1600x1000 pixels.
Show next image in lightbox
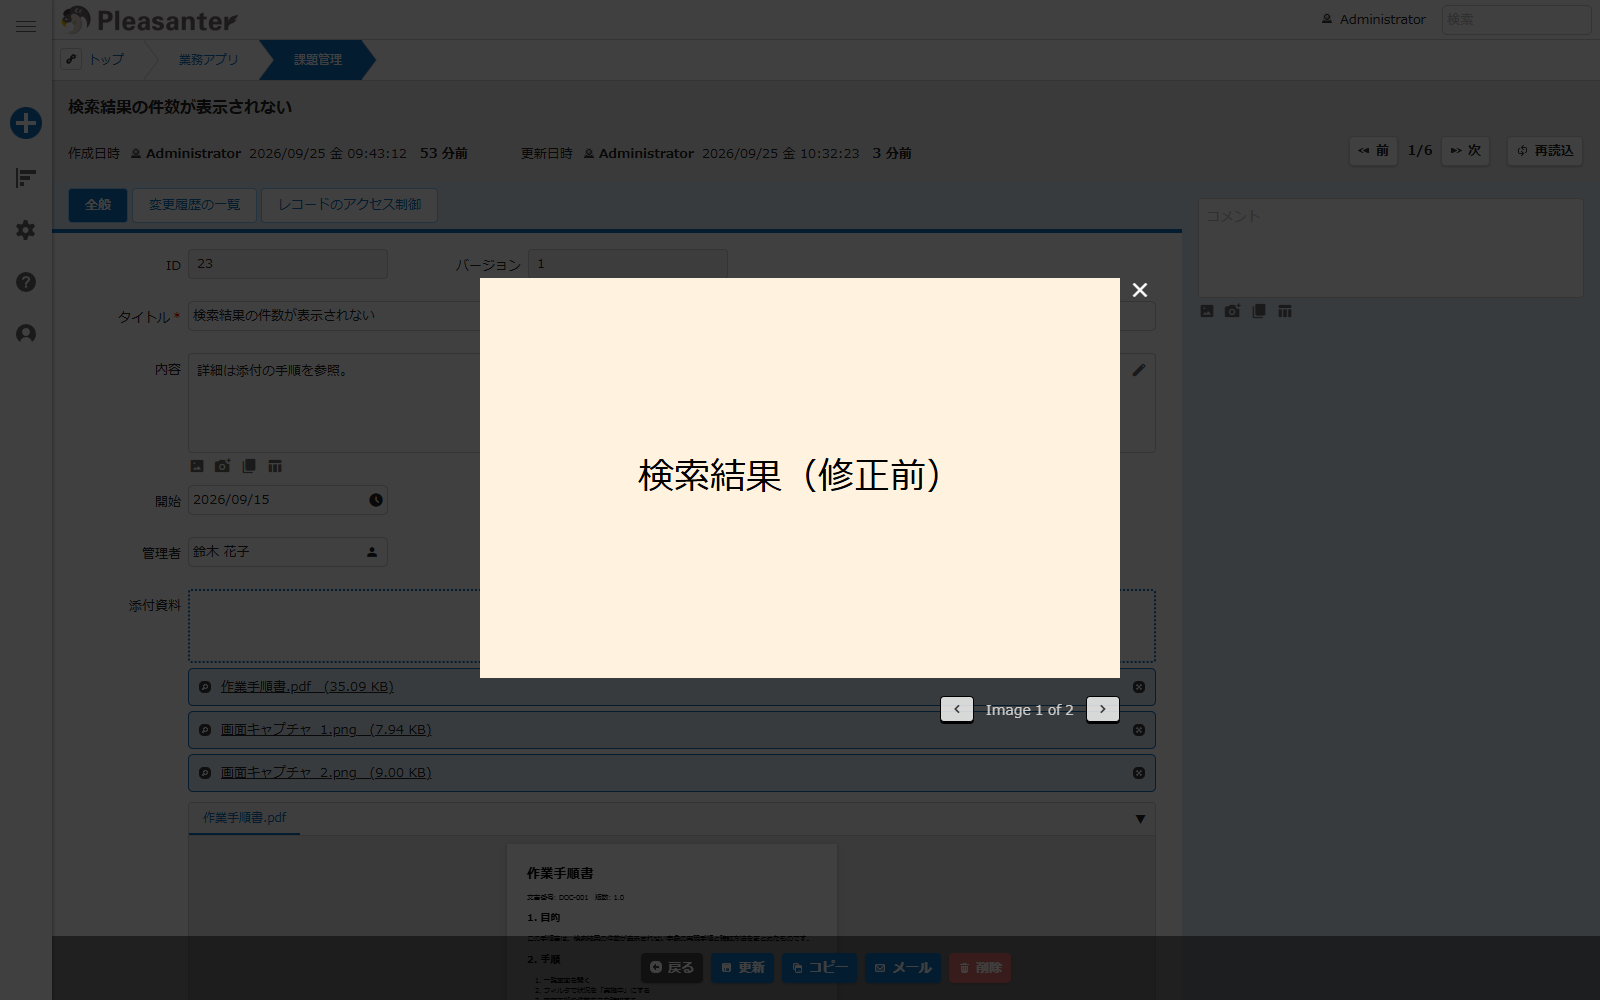1102,709
